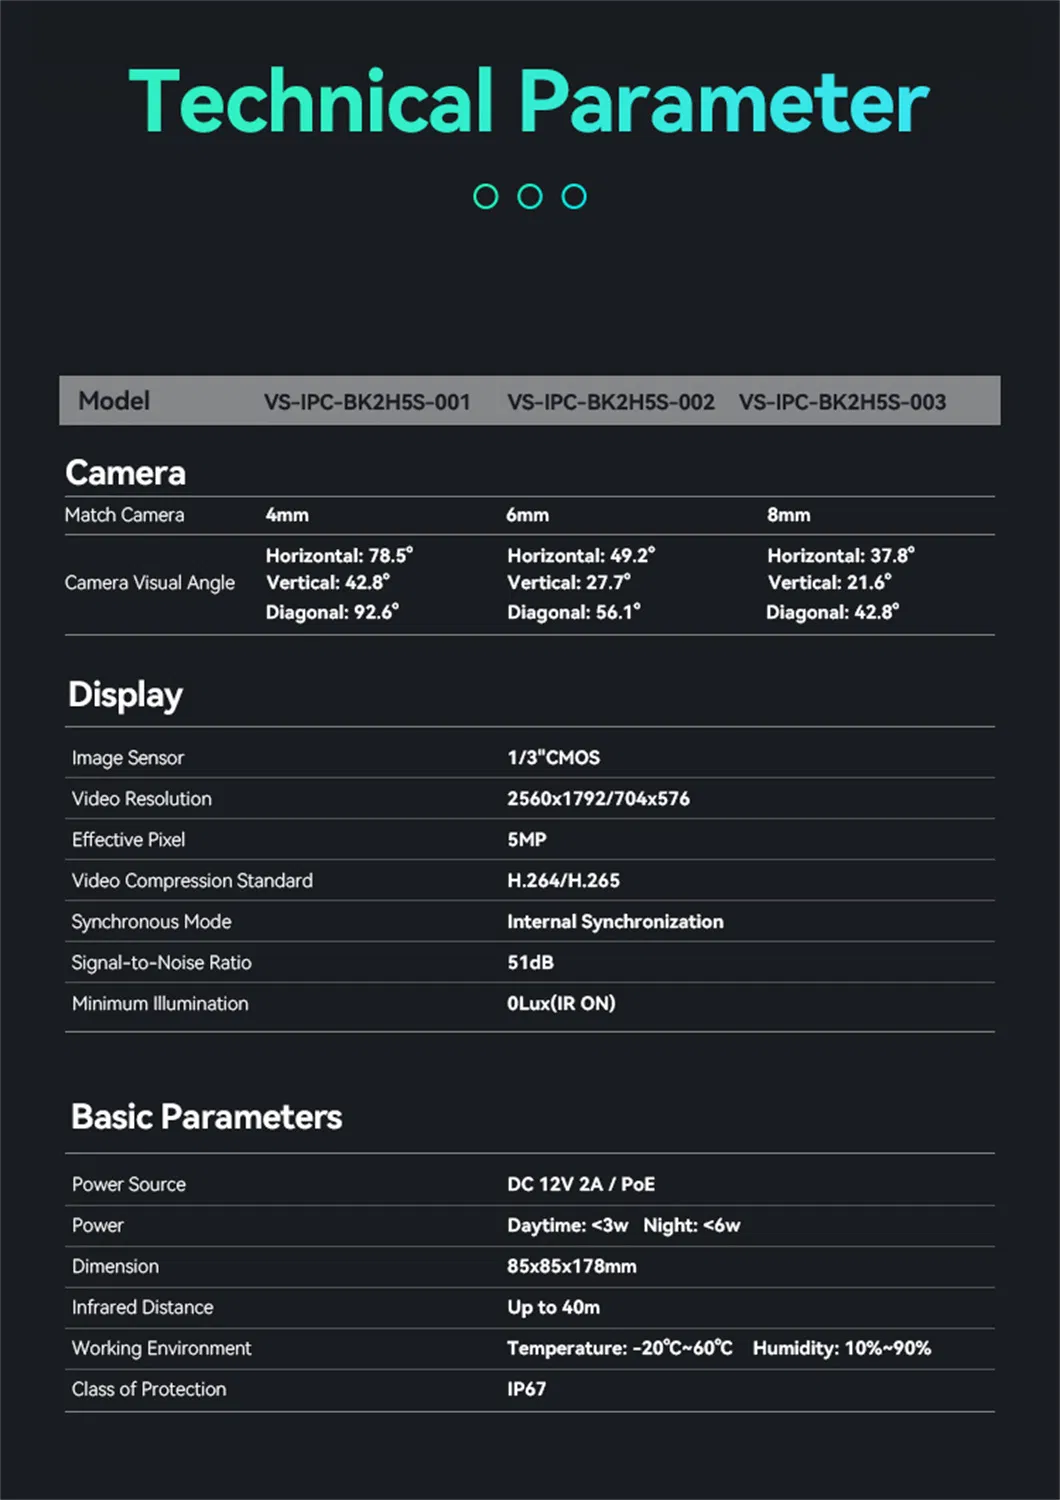Click the Working Environment temperature row
This screenshot has width=1060, height=1500.
coord(618,1348)
